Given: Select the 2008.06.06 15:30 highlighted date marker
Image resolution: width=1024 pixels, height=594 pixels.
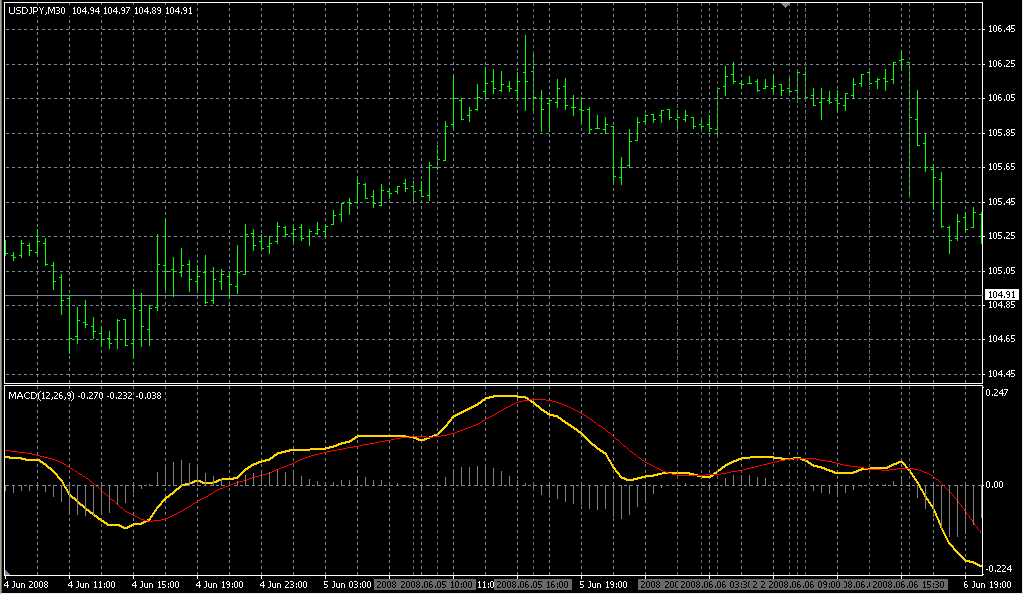Looking at the screenshot, I should 912,584.
